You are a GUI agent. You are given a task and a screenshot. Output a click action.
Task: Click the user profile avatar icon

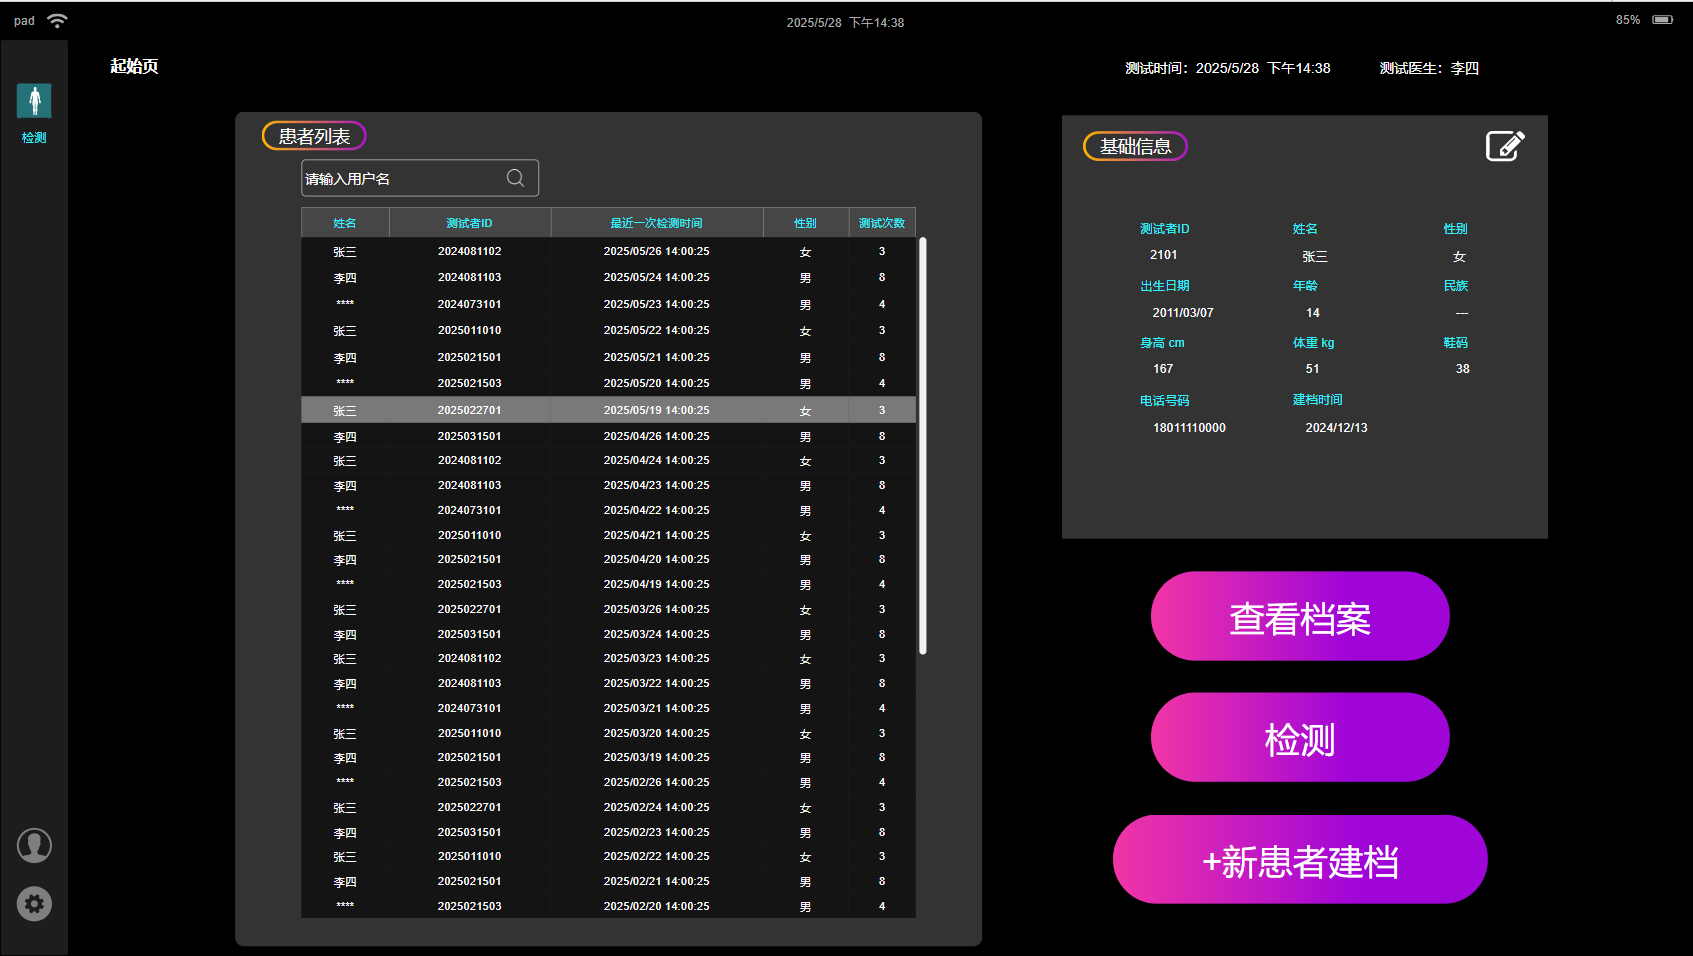tap(34, 846)
